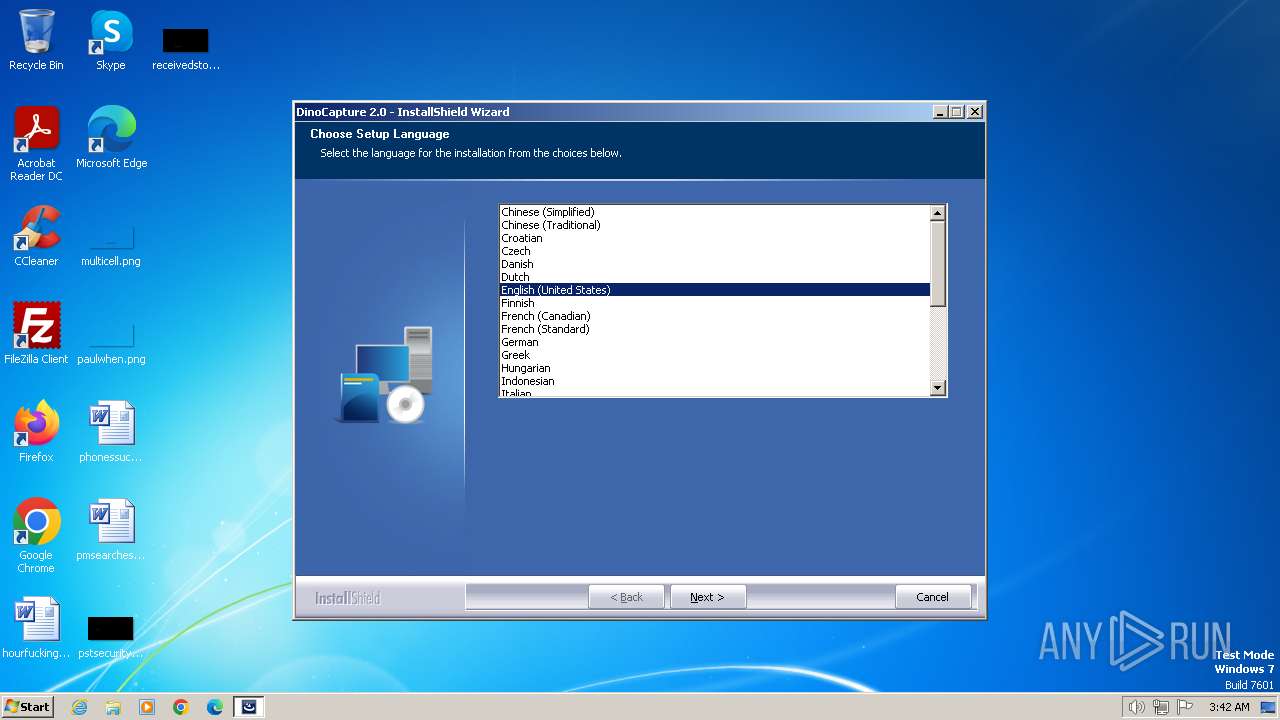Select Dutch in the language list
Image resolution: width=1280 pixels, height=720 pixels.
(715, 277)
